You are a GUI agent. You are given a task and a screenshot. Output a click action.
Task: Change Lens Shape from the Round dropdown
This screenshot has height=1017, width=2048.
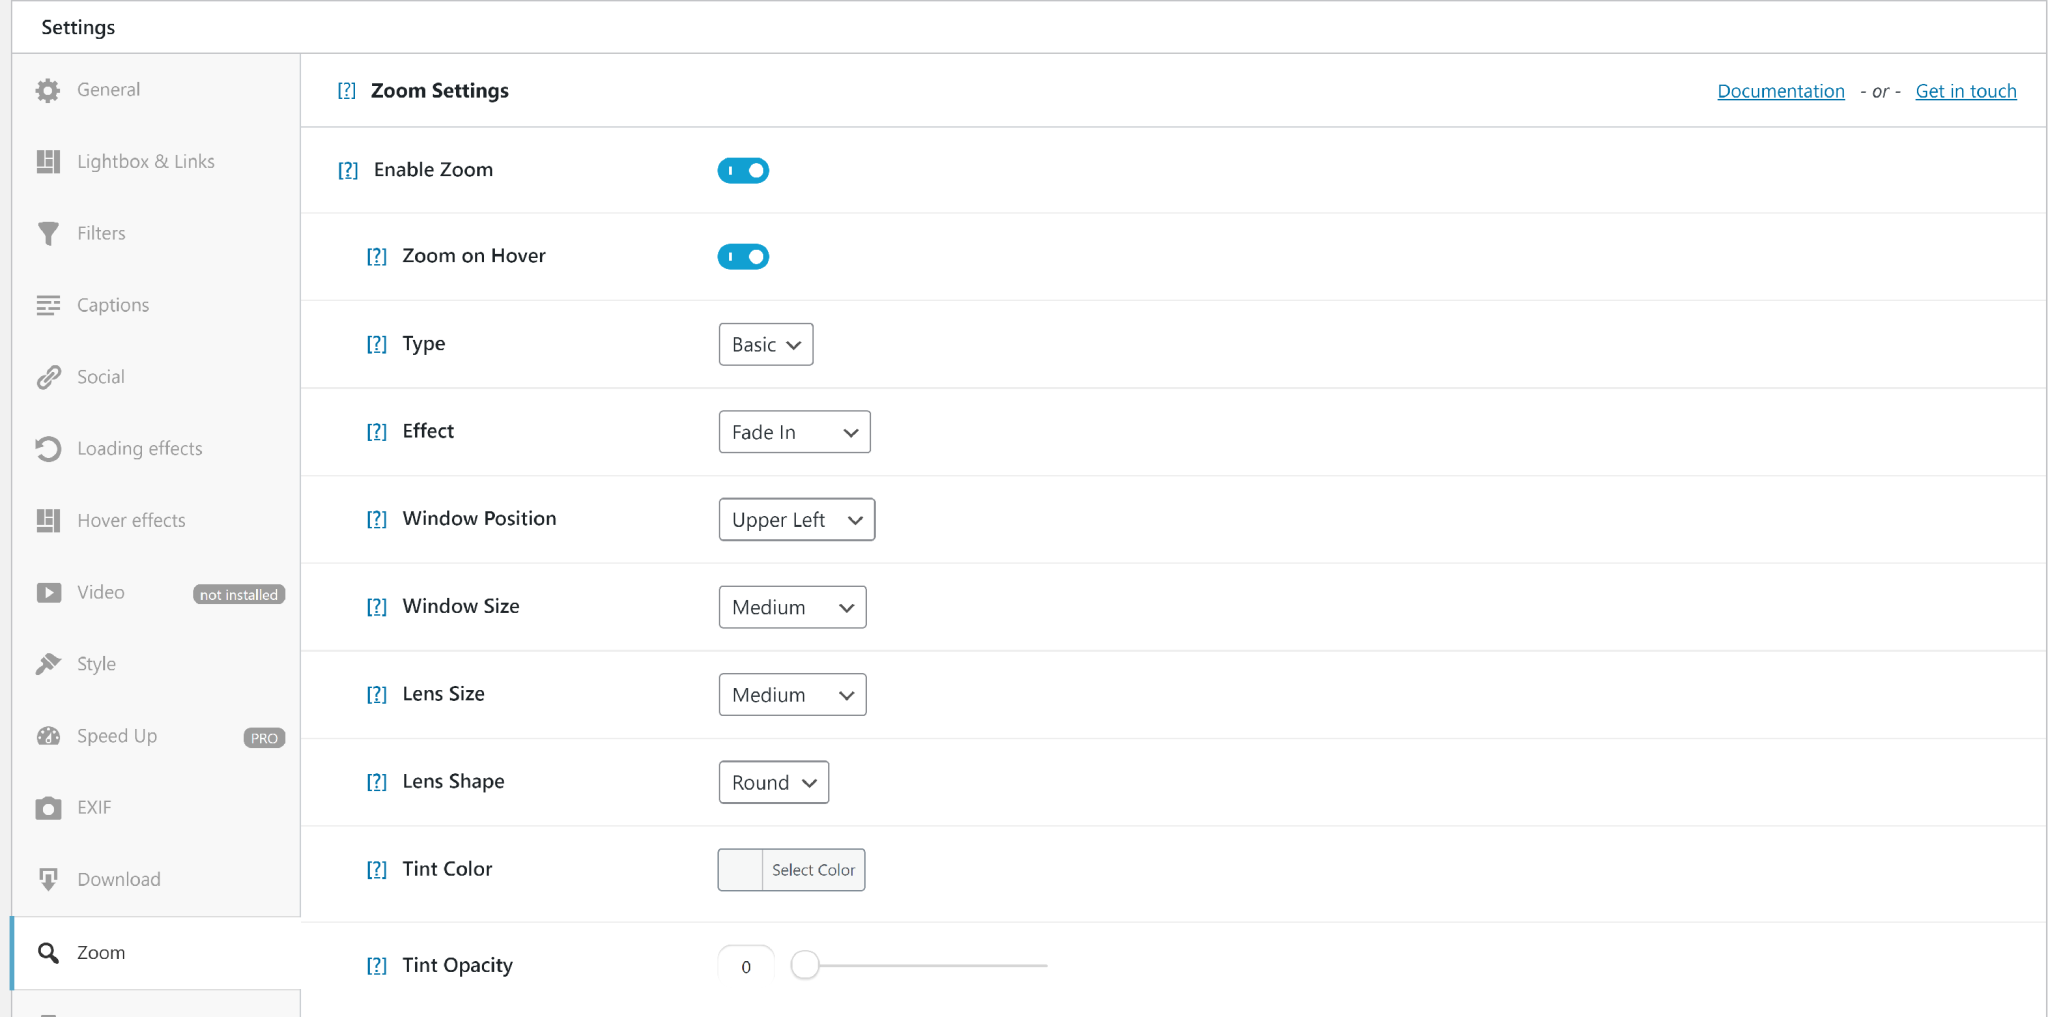point(773,783)
